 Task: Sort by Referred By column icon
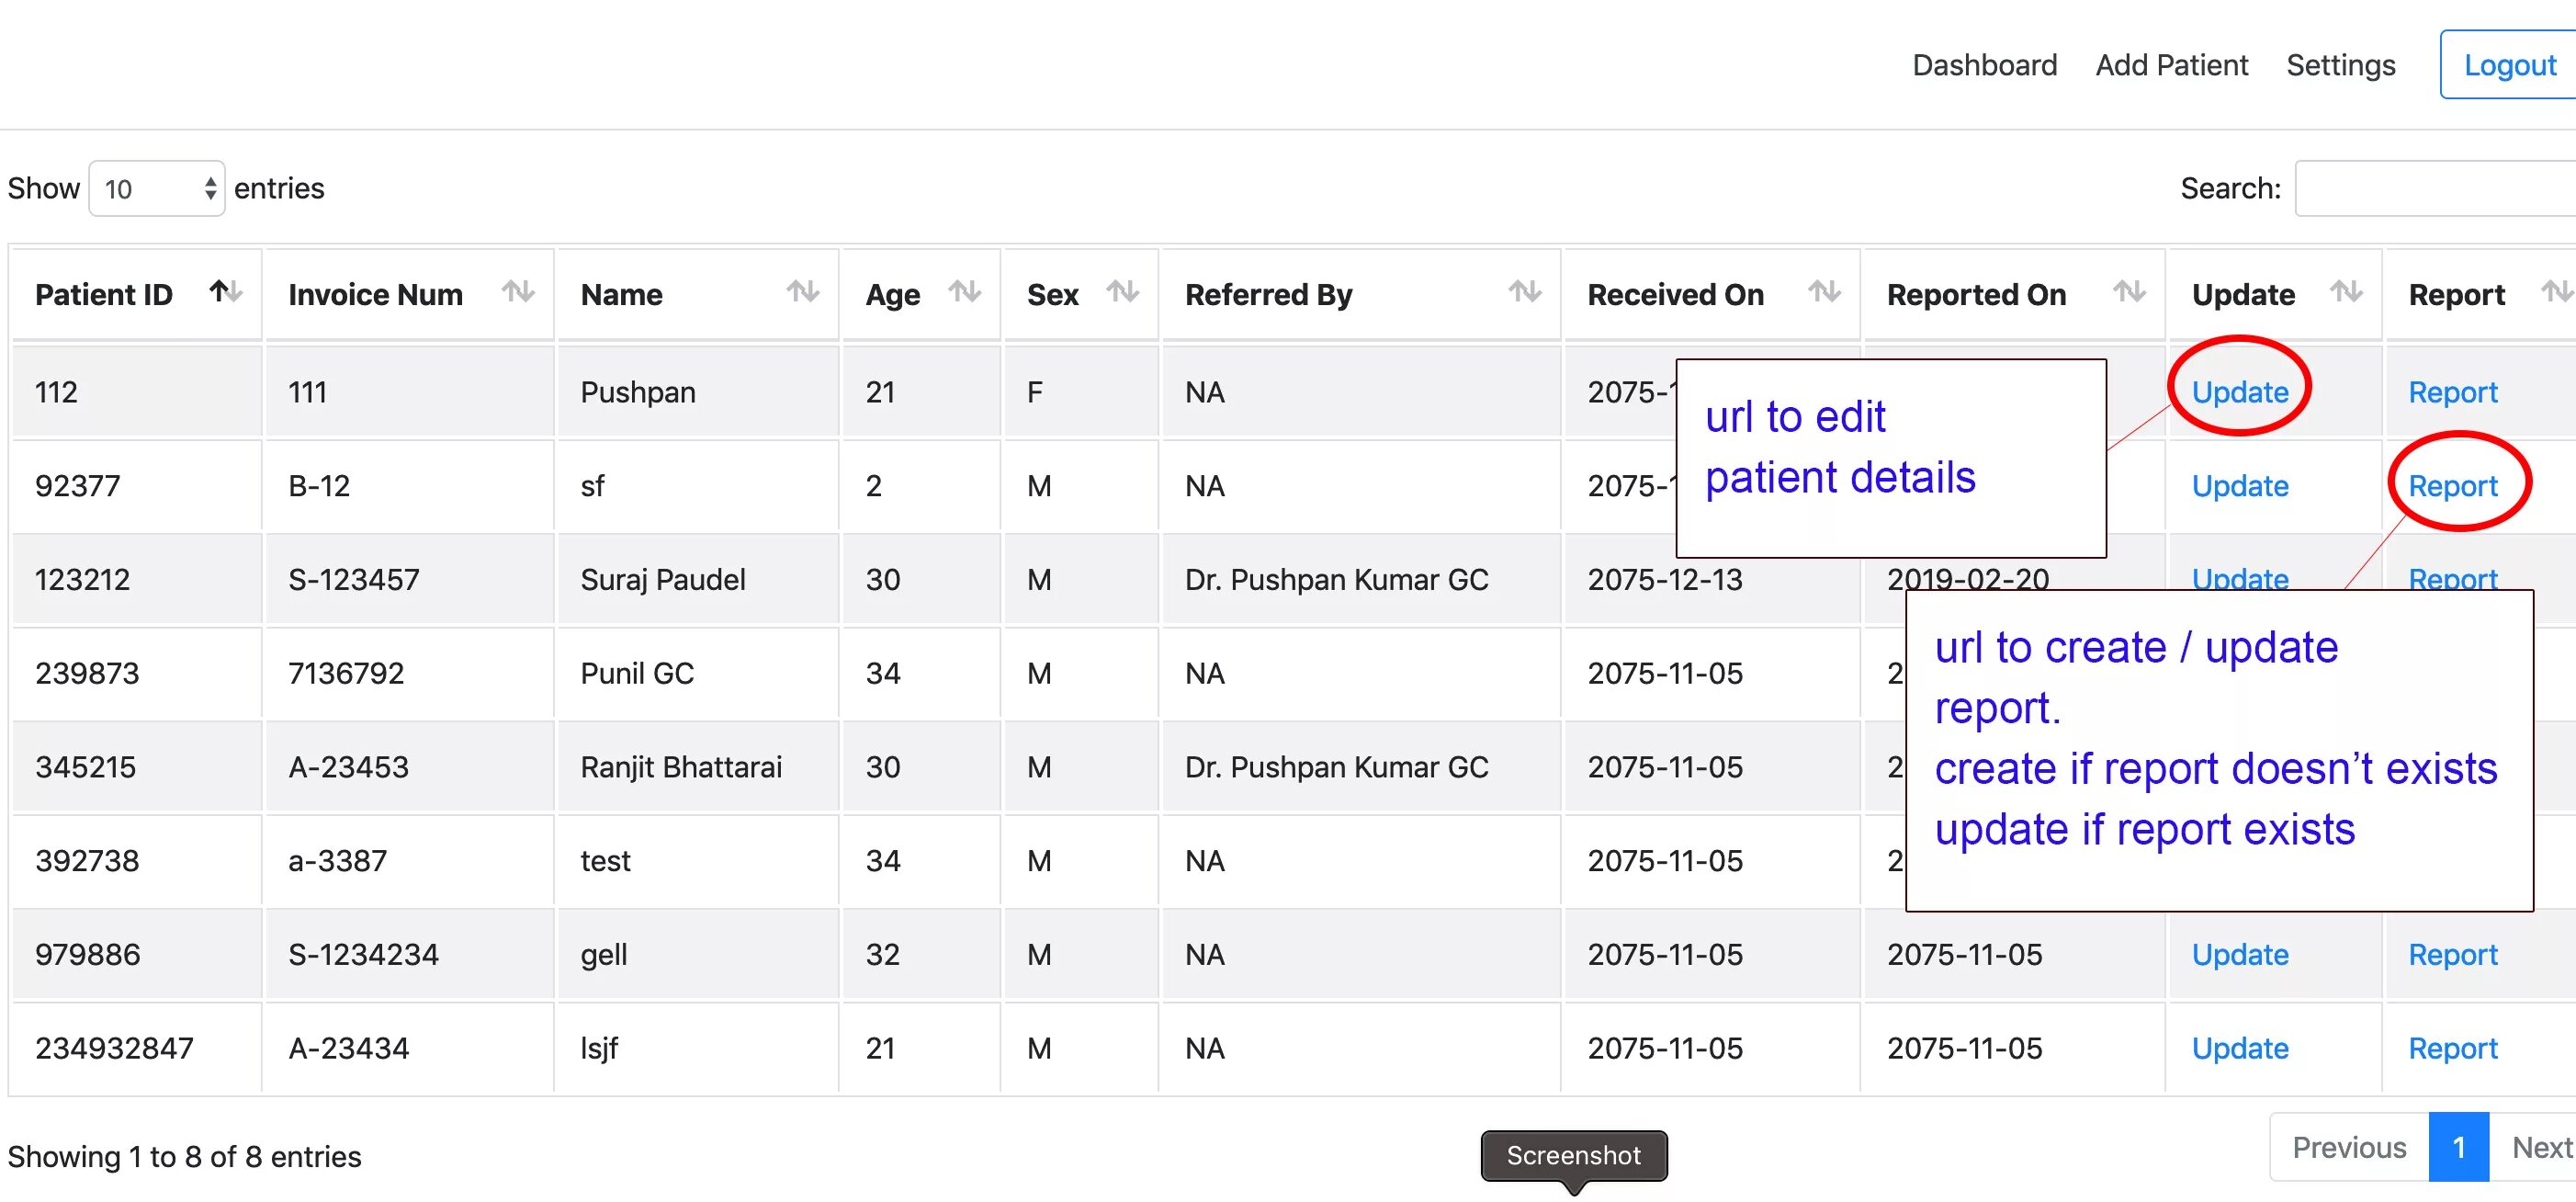[1524, 292]
